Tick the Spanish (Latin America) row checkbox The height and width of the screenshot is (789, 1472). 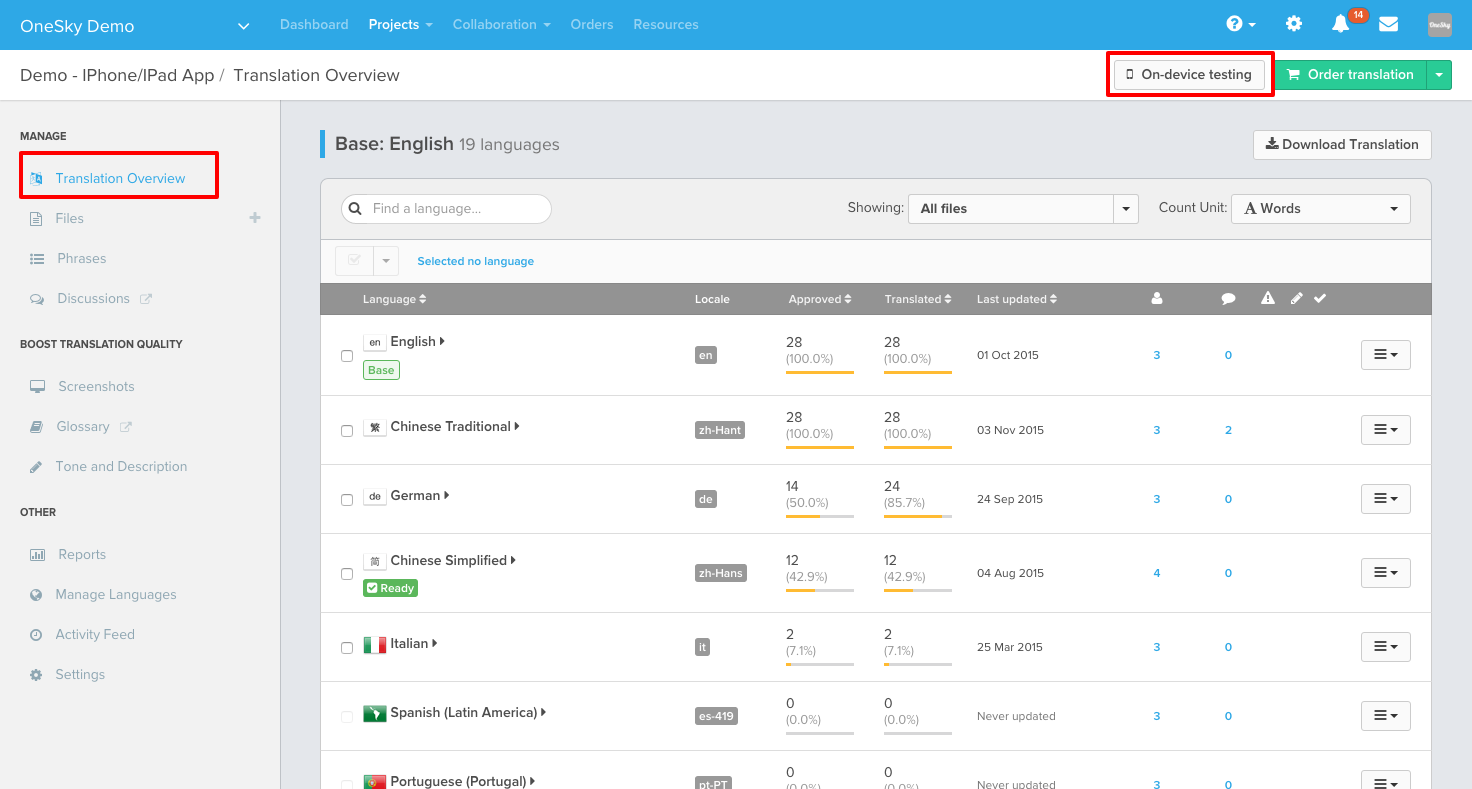tap(347, 717)
